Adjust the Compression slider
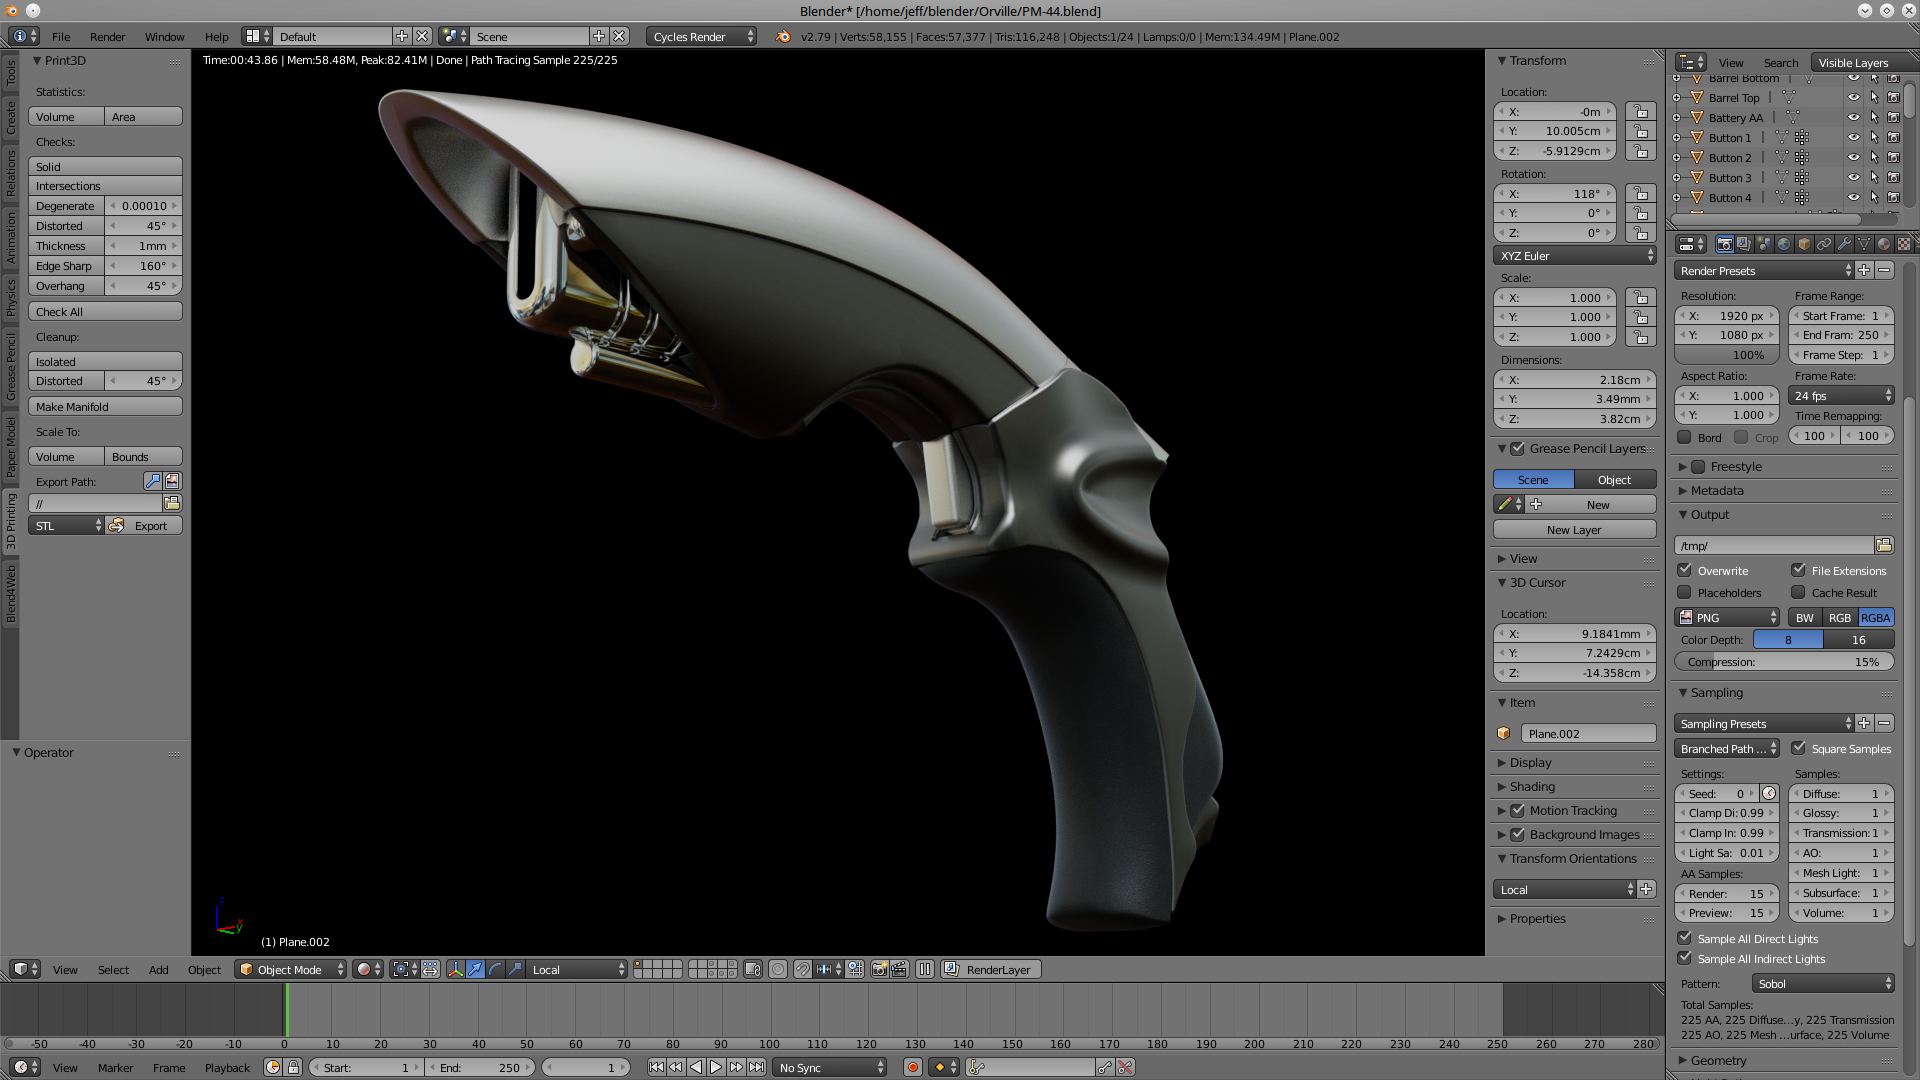The image size is (1920, 1080). coord(1784,662)
